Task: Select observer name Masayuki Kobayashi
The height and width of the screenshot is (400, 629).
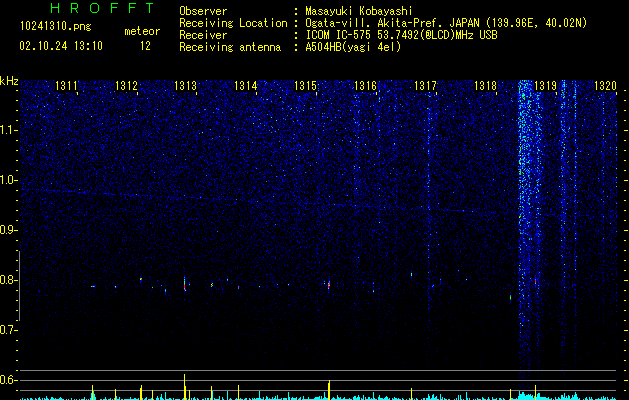Action: (x=359, y=11)
